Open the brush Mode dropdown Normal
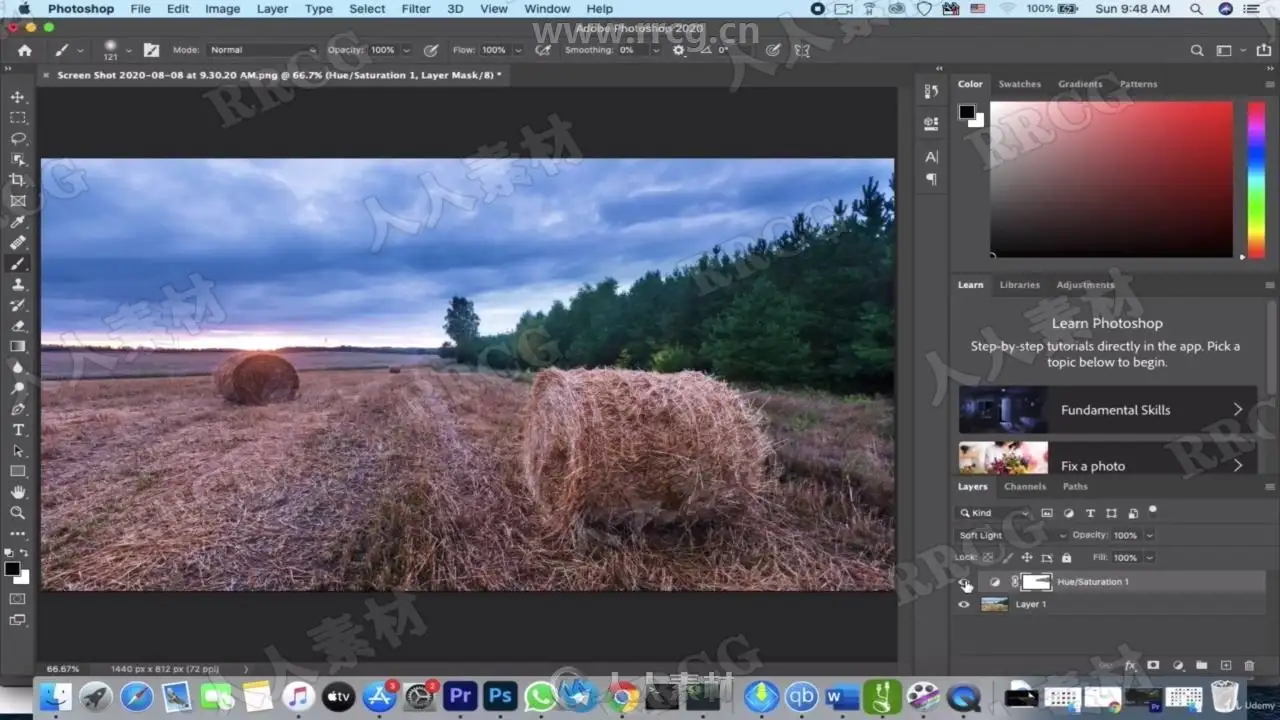Image resolution: width=1280 pixels, height=720 pixels. pyautogui.click(x=262, y=50)
